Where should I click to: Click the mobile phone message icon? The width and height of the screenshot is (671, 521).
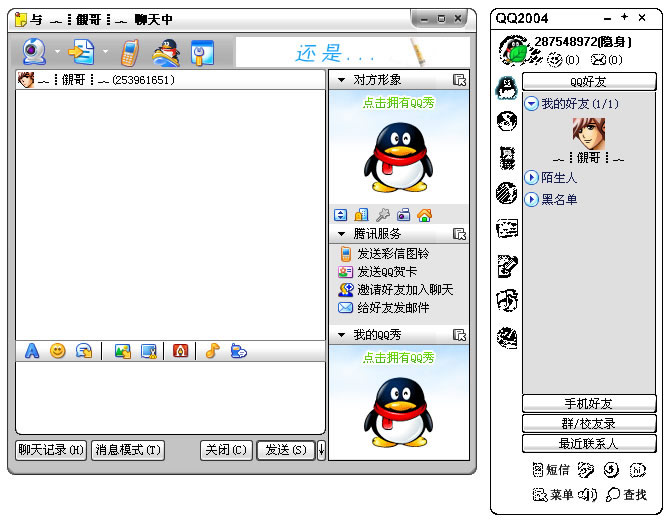click(130, 53)
